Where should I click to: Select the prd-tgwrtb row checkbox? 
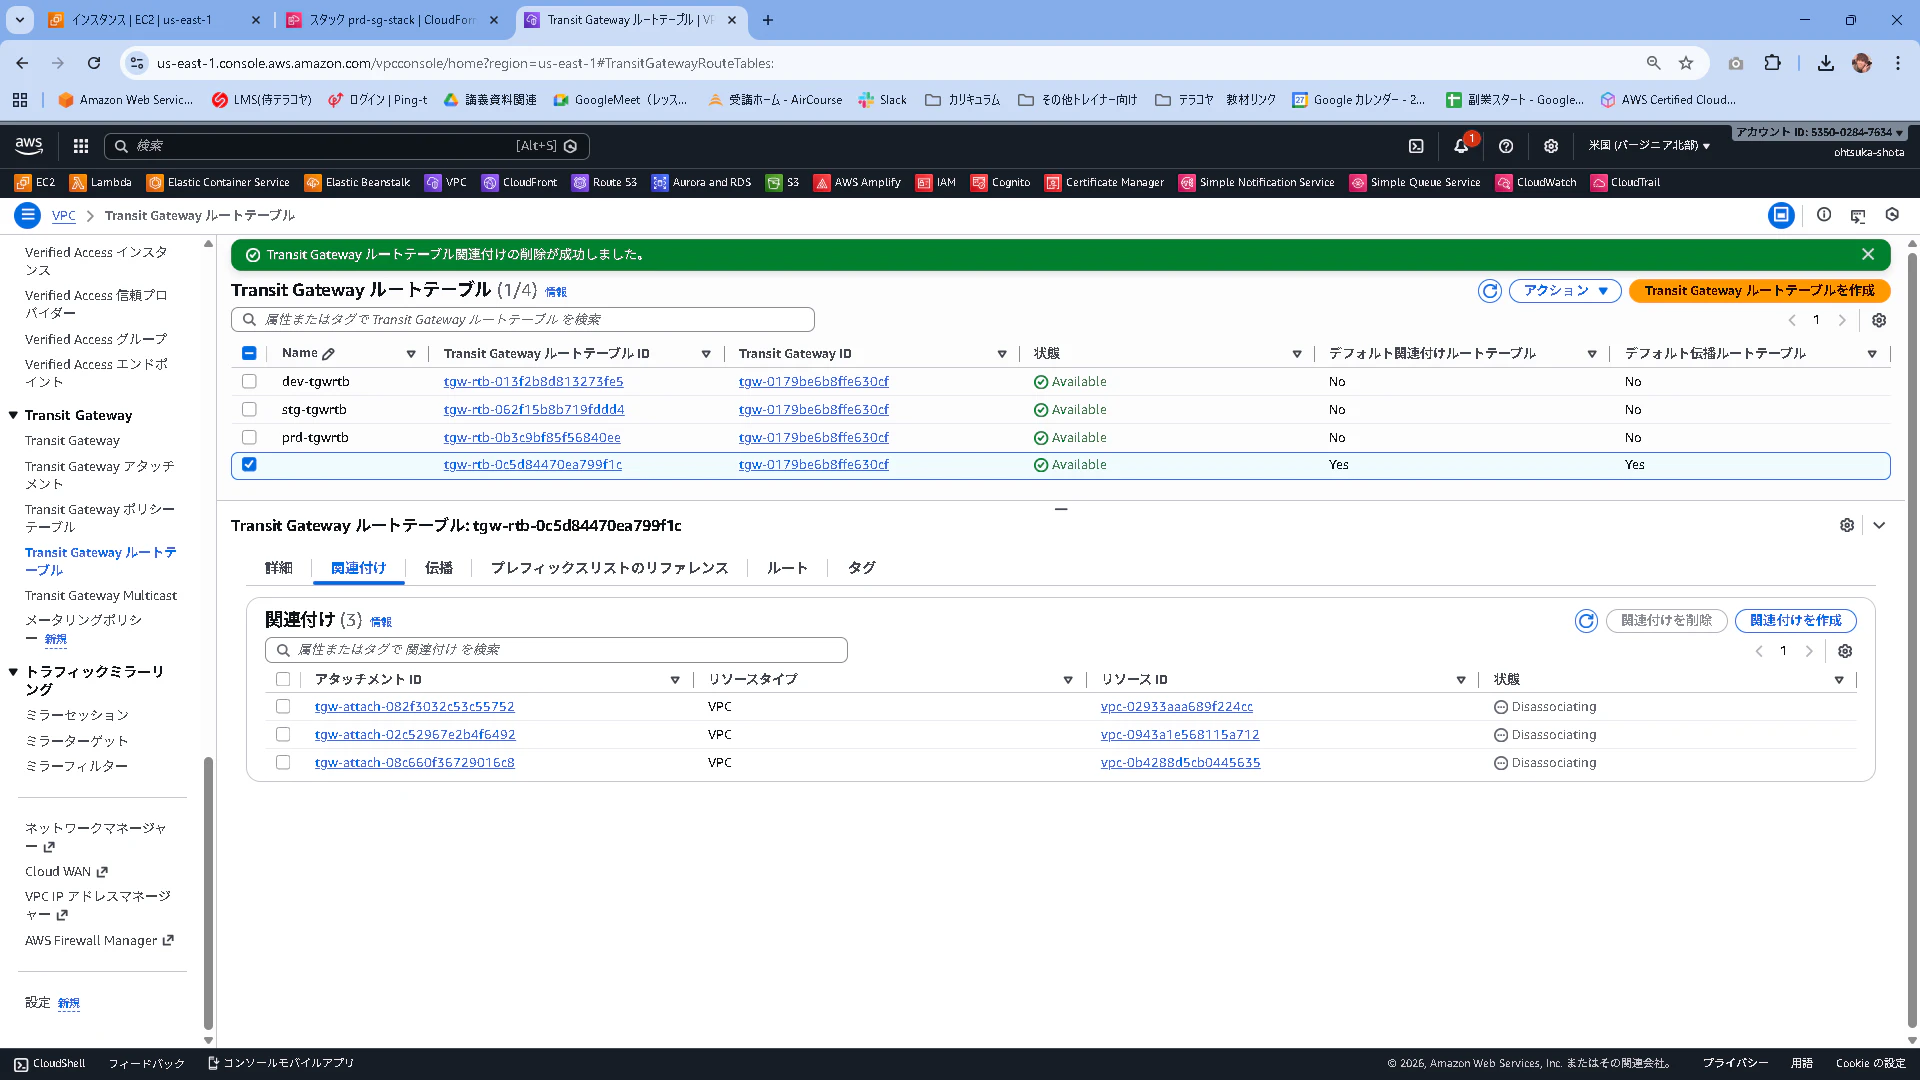point(249,437)
